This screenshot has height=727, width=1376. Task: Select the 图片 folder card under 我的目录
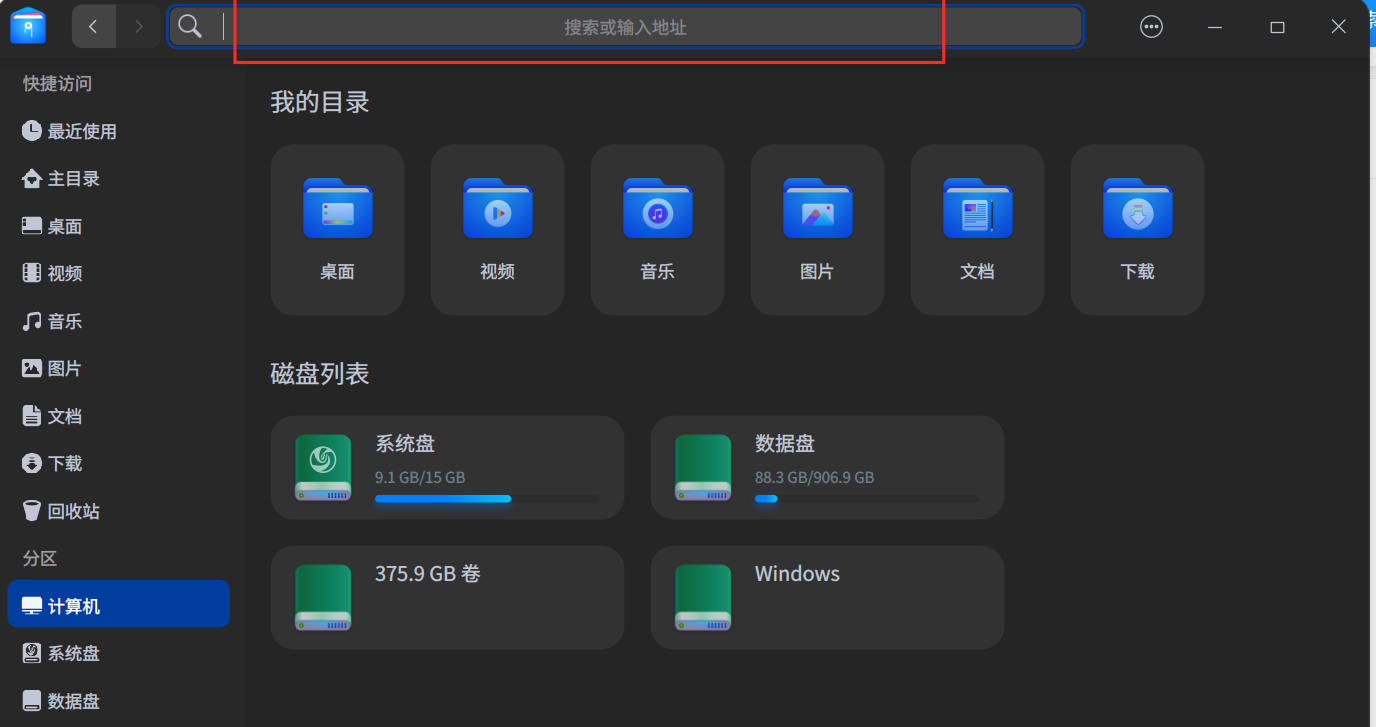coord(817,230)
